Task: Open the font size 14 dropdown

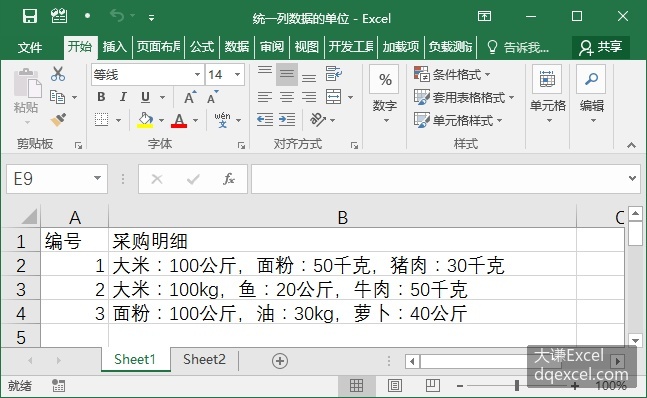Action: coord(238,75)
